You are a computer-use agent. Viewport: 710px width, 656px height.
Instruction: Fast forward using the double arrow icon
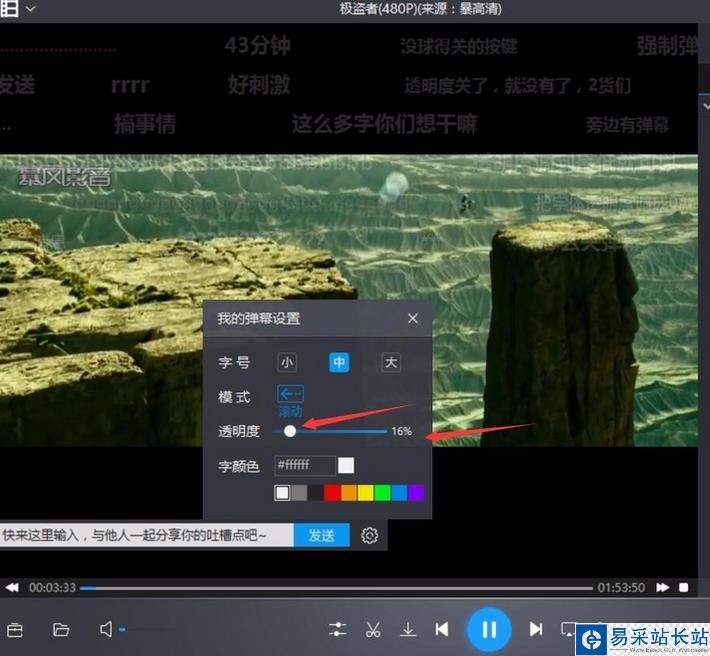tap(662, 588)
